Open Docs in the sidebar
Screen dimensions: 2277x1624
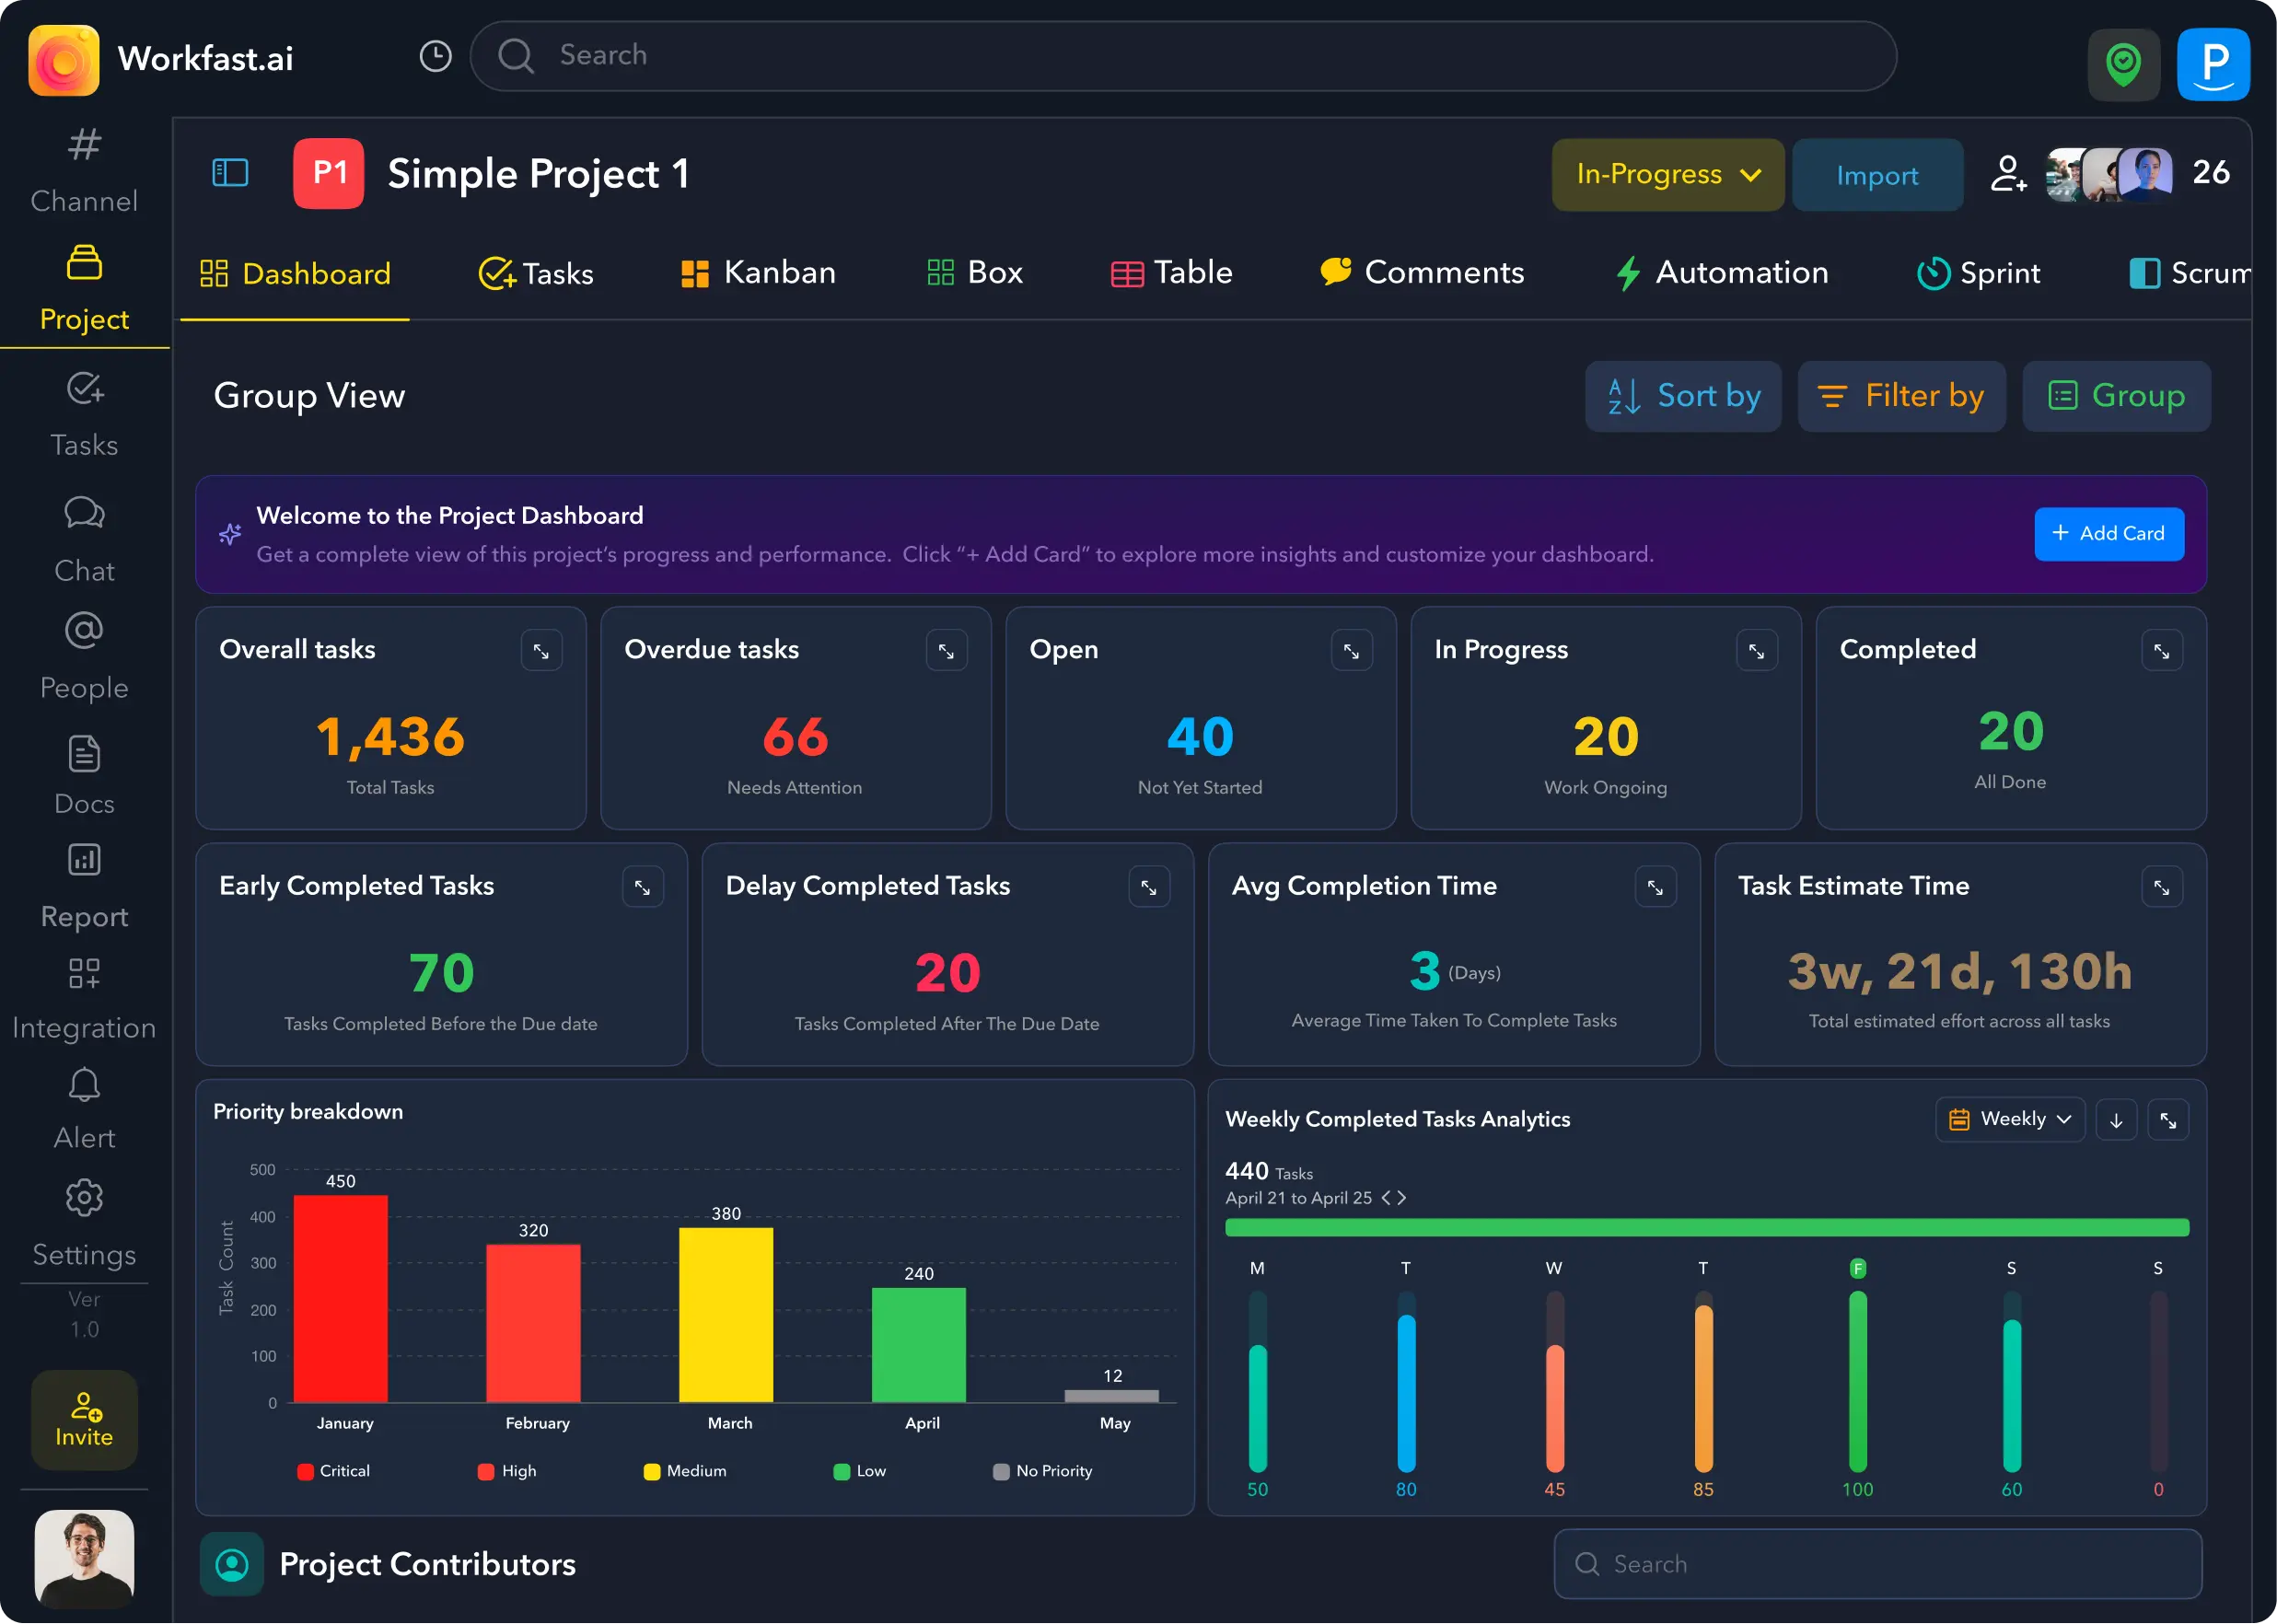(84, 776)
